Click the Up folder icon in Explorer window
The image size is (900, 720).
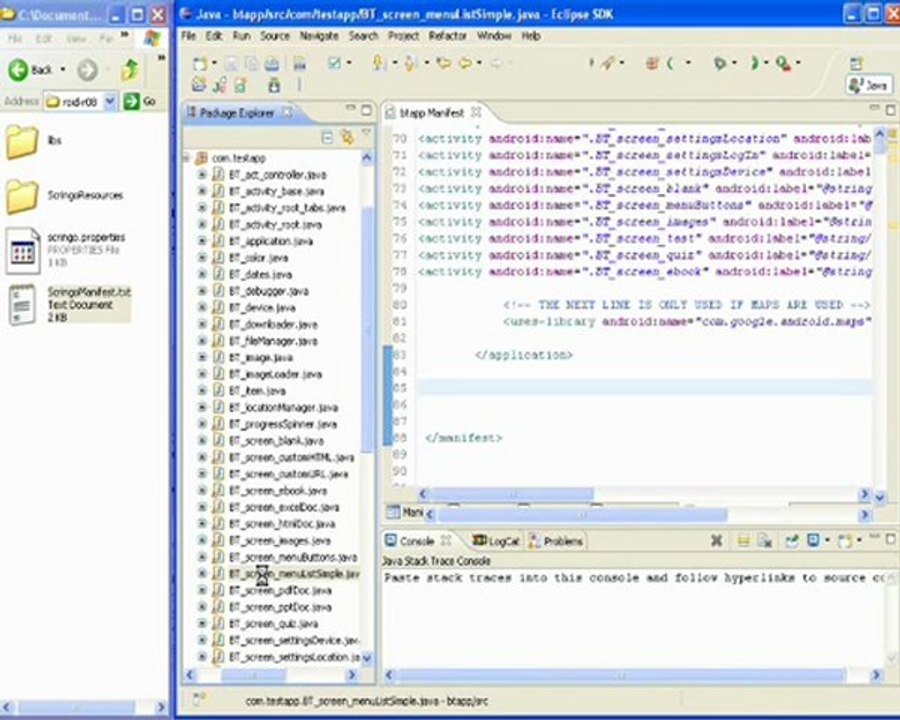point(130,70)
